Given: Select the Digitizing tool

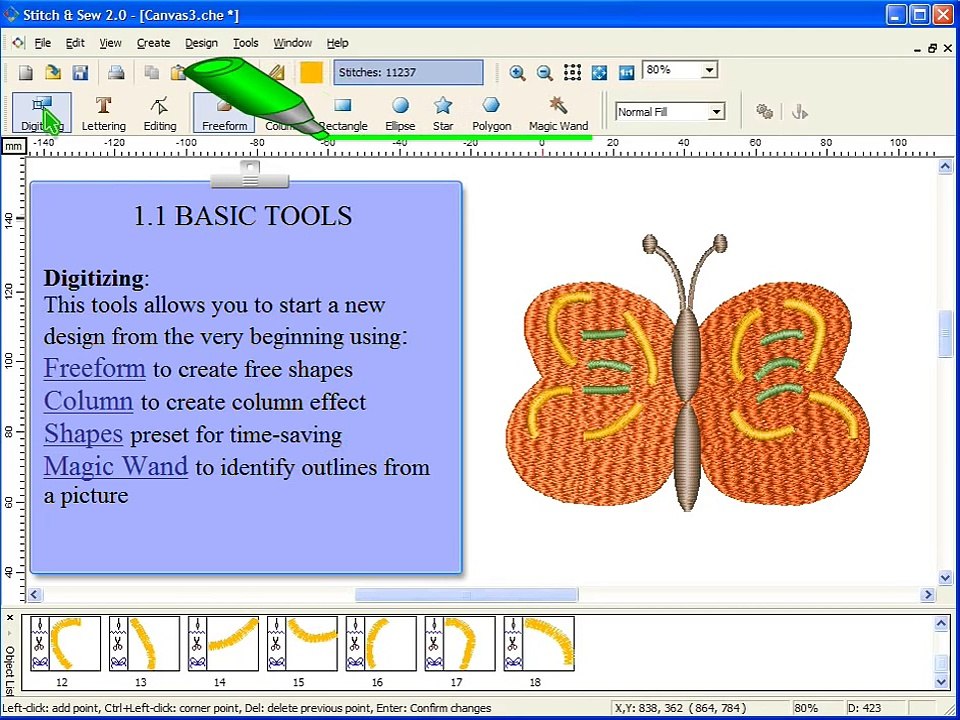Looking at the screenshot, I should coord(42,113).
